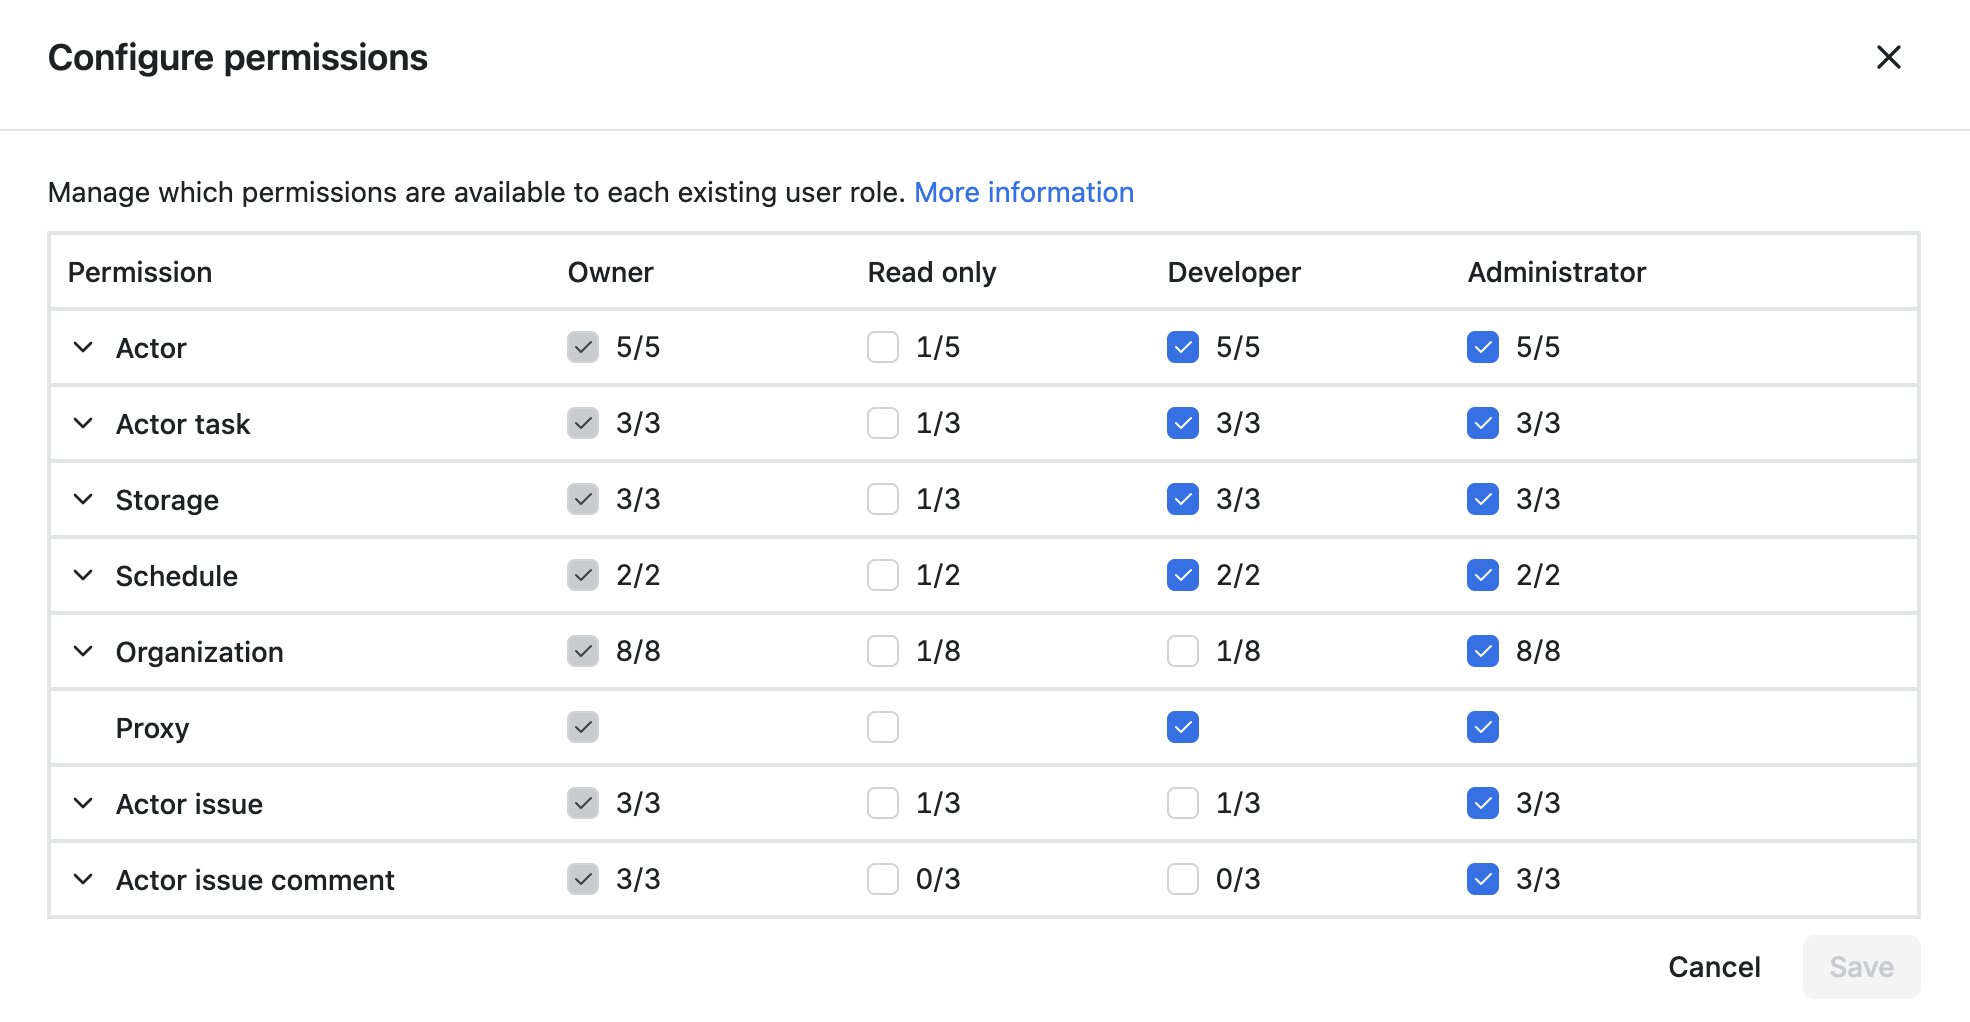Uncheck Administrator permission for Storage
The image size is (1970, 1022).
[x=1482, y=499]
